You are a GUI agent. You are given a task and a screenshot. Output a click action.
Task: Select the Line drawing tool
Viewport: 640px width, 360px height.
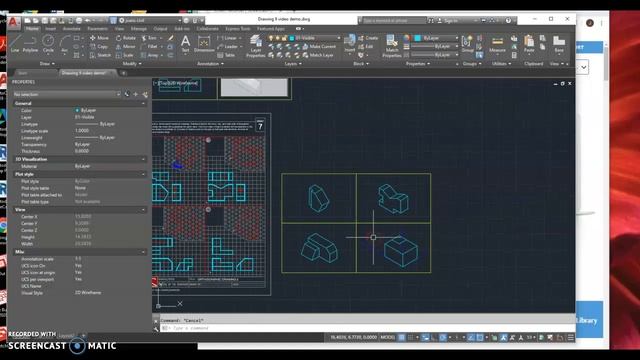tap(15, 44)
